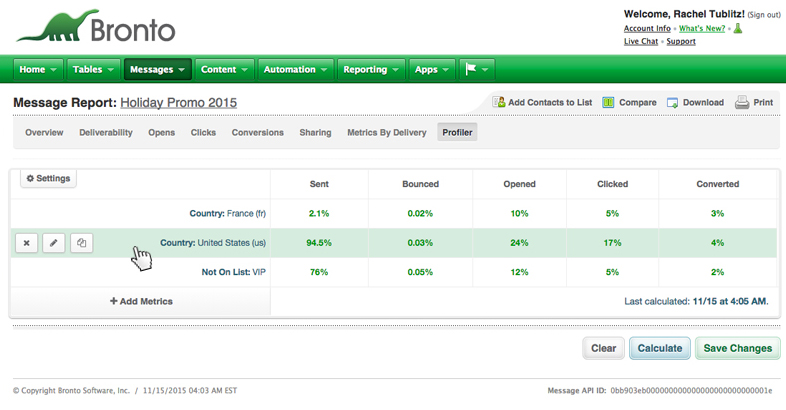This screenshot has height=410, width=786.
Task: Switch to the Deliverability tab
Action: click(106, 132)
